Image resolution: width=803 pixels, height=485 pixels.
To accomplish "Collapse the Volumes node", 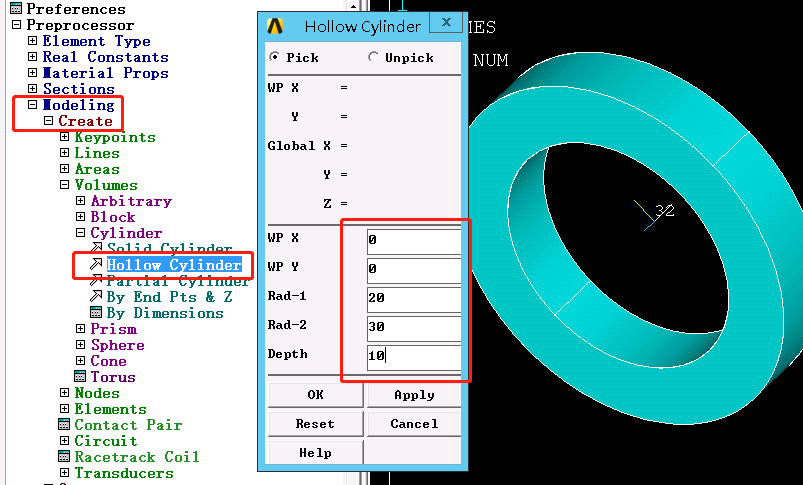I will (x=64, y=184).
